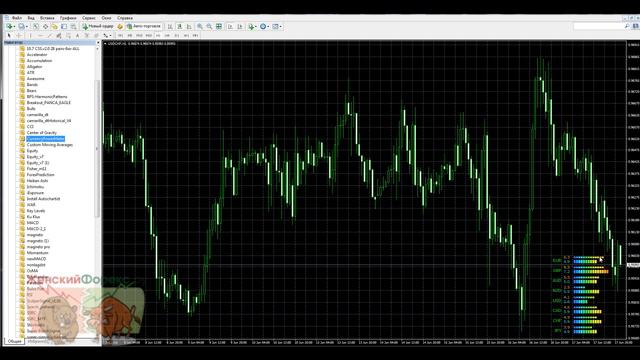This screenshot has width=640, height=360.
Task: Open the Periods (clock) dropdown
Action: pos(264,27)
